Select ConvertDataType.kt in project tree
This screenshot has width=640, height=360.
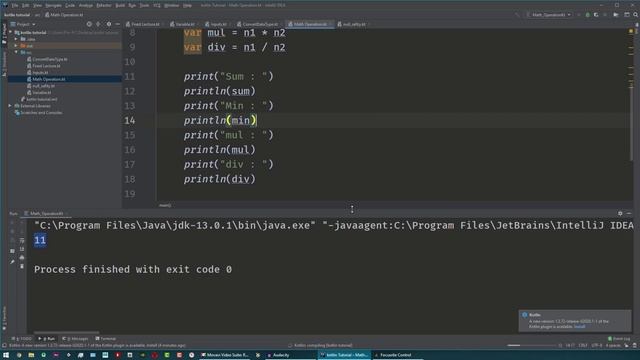click(x=49, y=59)
